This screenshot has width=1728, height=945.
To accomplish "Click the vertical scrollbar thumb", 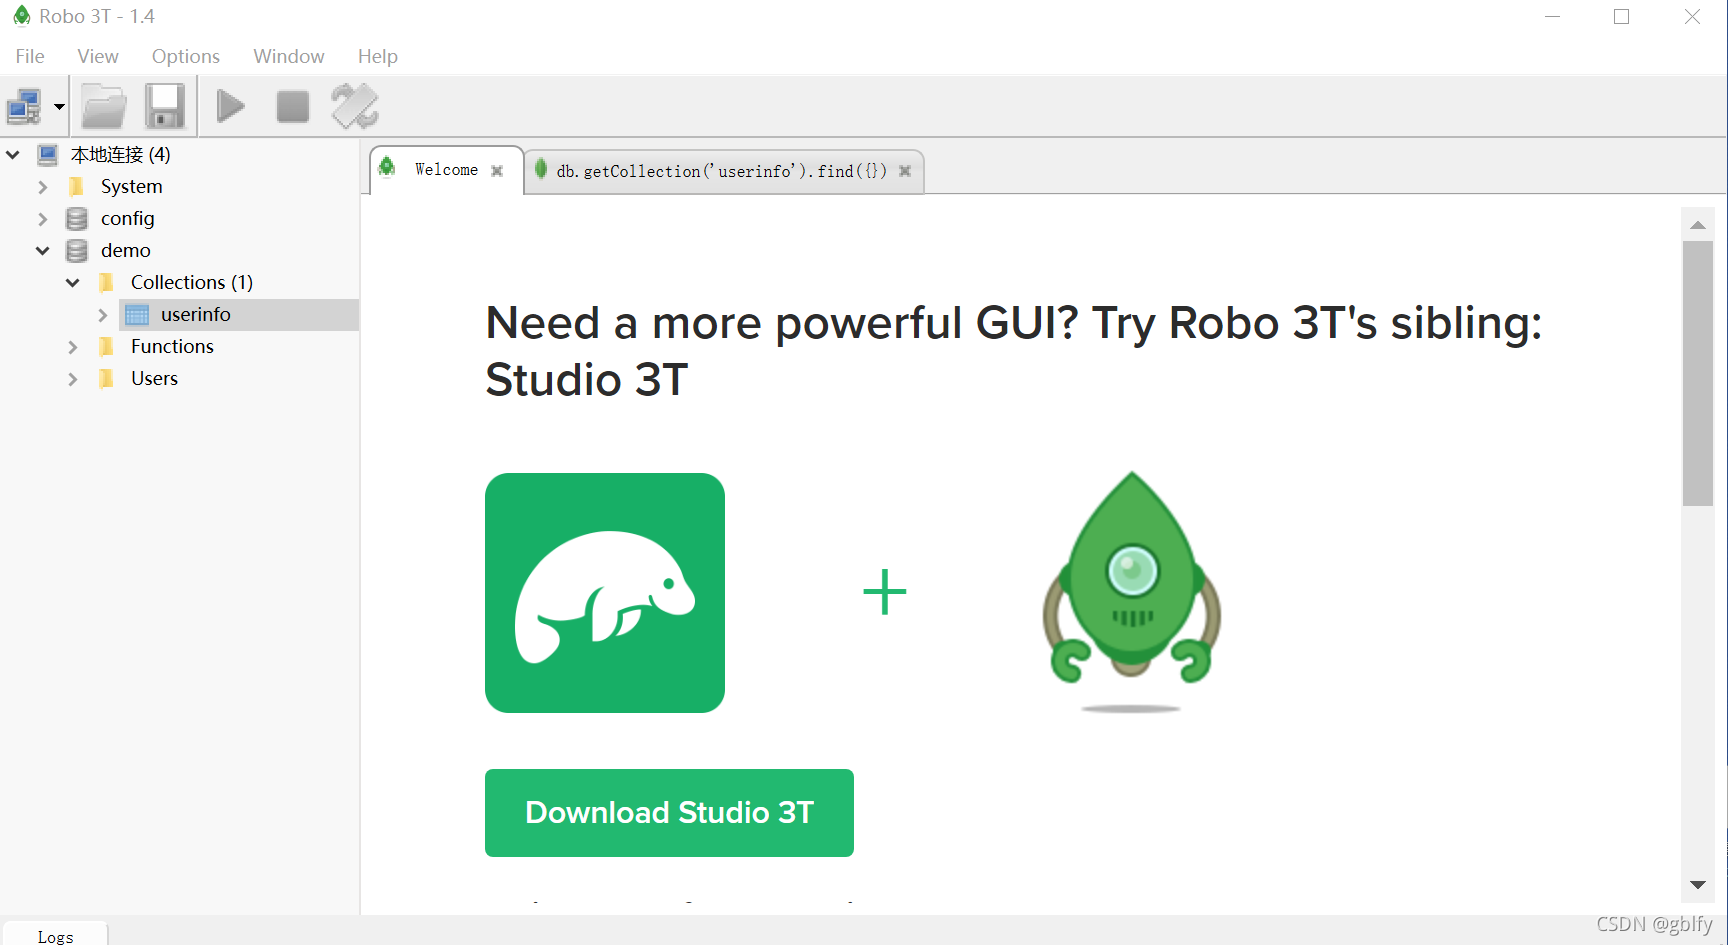I will coord(1698,373).
